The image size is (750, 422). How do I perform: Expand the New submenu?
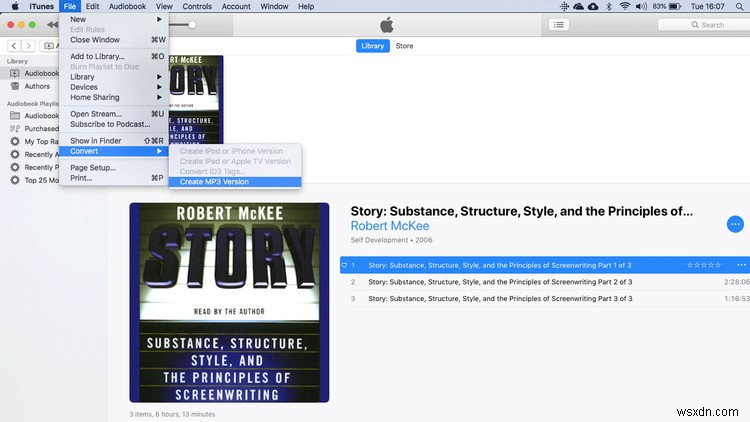[114, 19]
